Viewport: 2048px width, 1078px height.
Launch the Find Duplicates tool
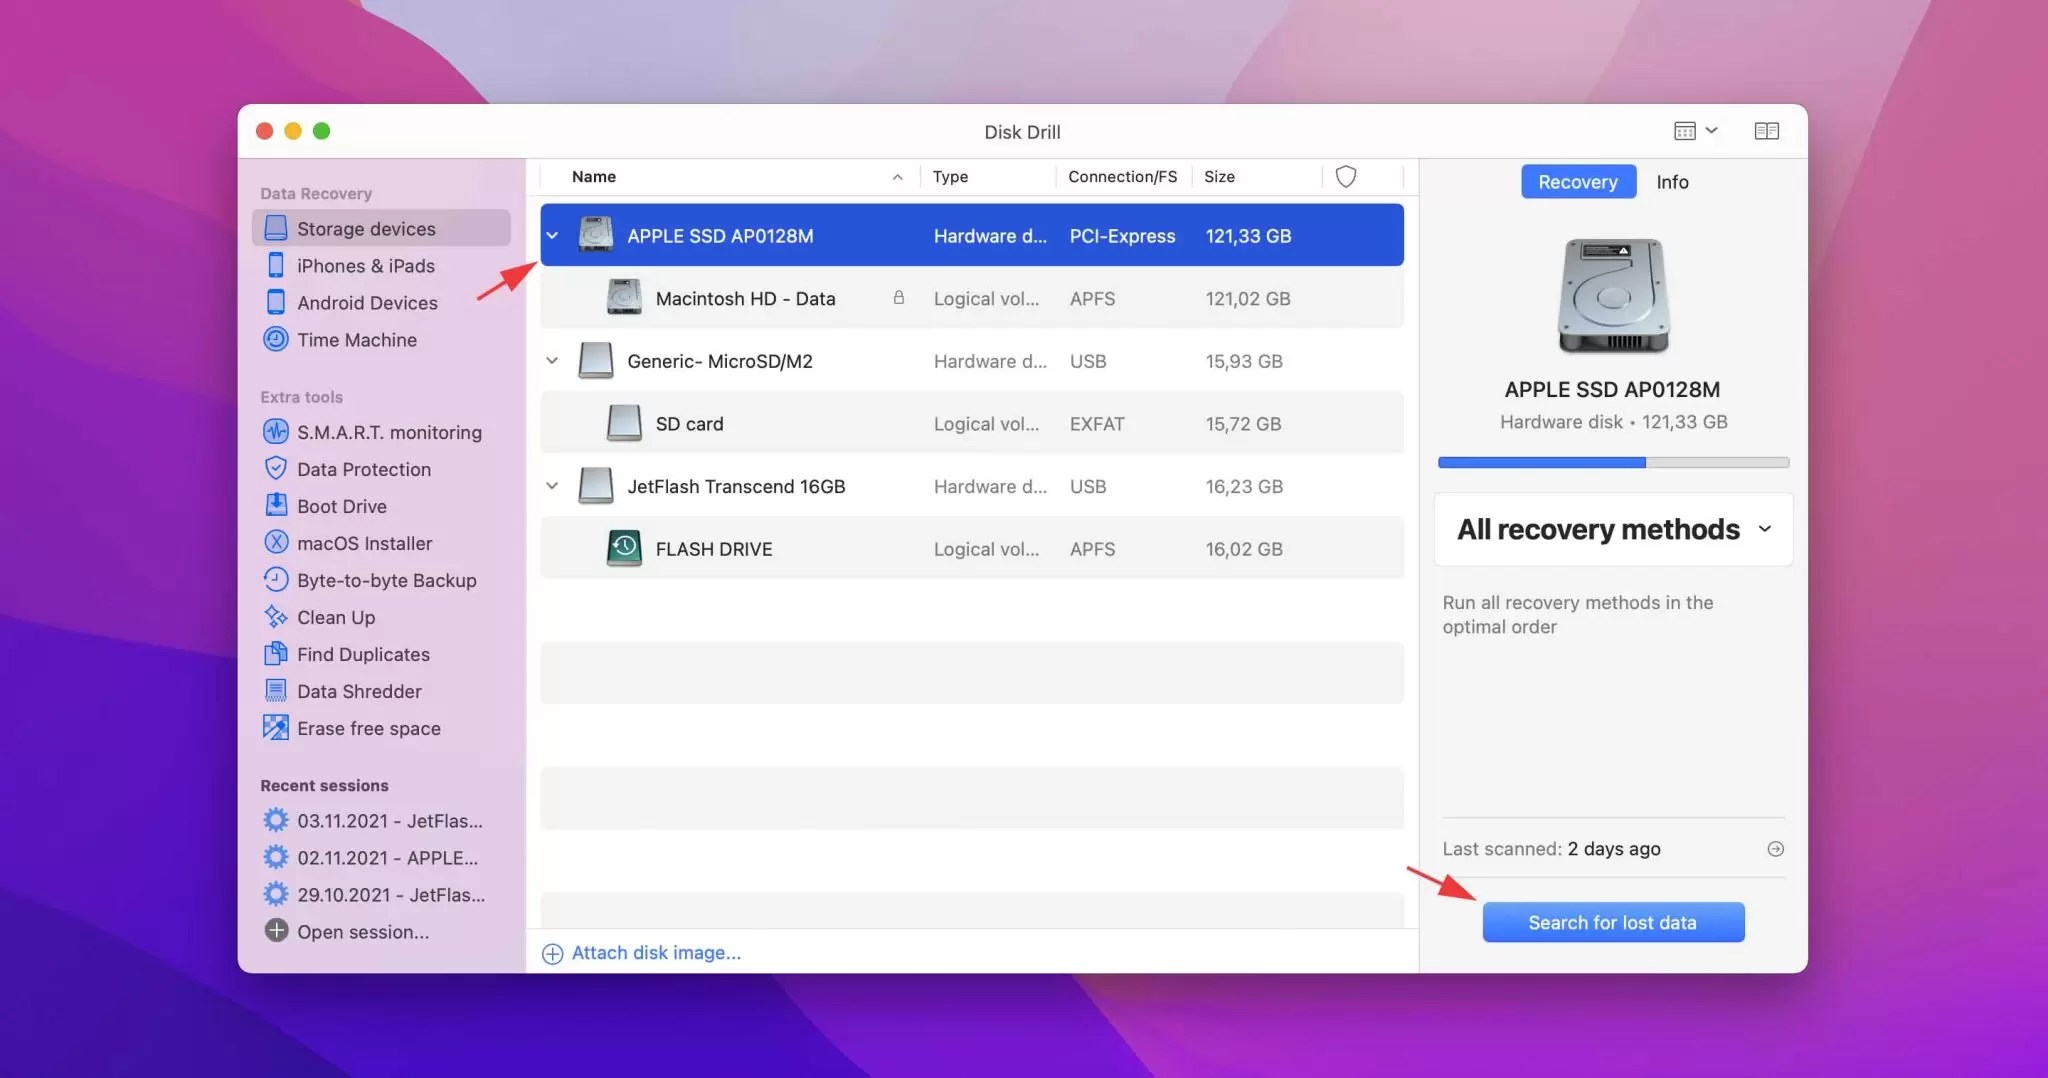(358, 654)
